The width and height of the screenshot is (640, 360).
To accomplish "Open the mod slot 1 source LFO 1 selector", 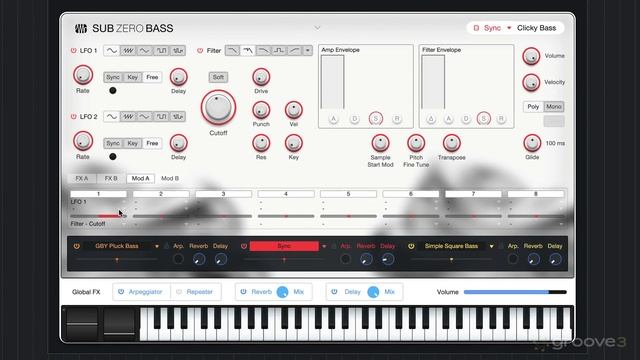I will click(x=98, y=202).
